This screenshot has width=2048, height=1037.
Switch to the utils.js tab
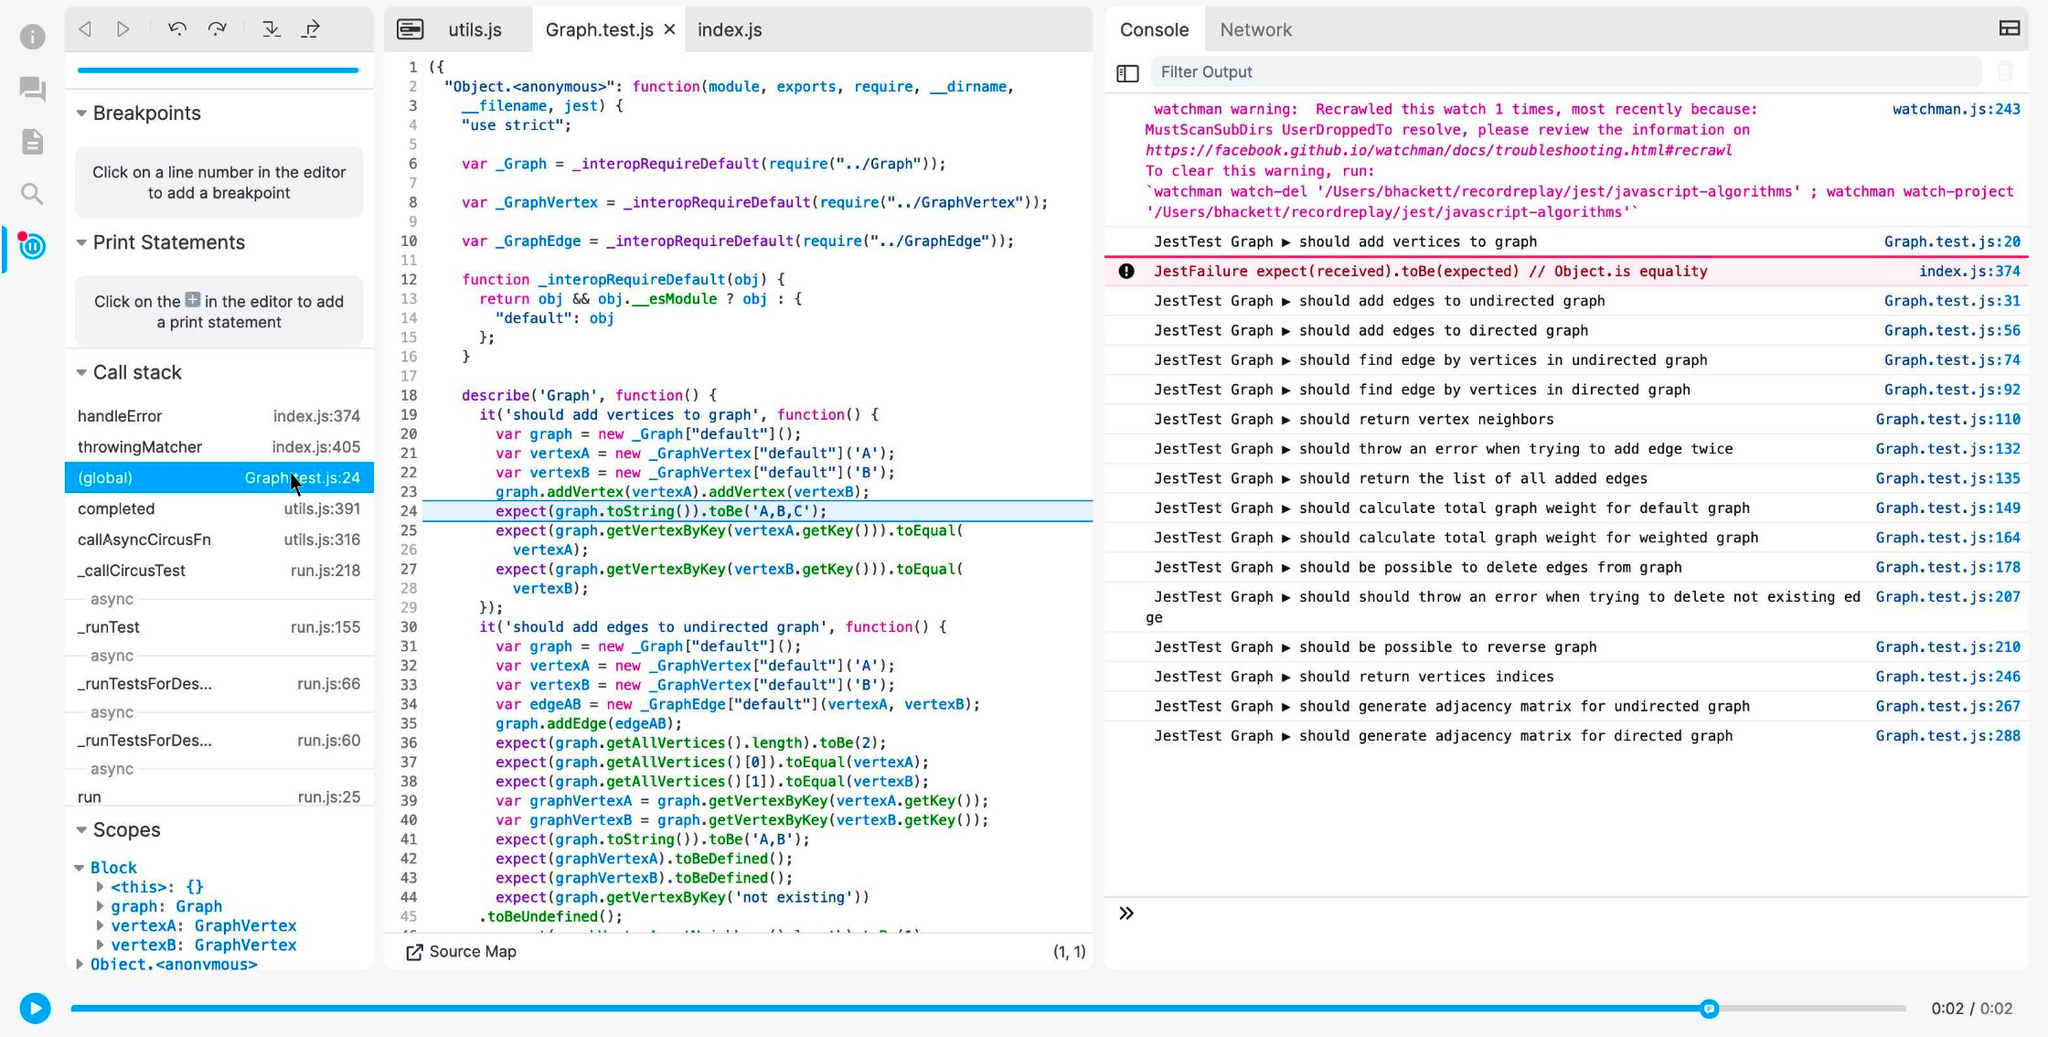(x=475, y=30)
